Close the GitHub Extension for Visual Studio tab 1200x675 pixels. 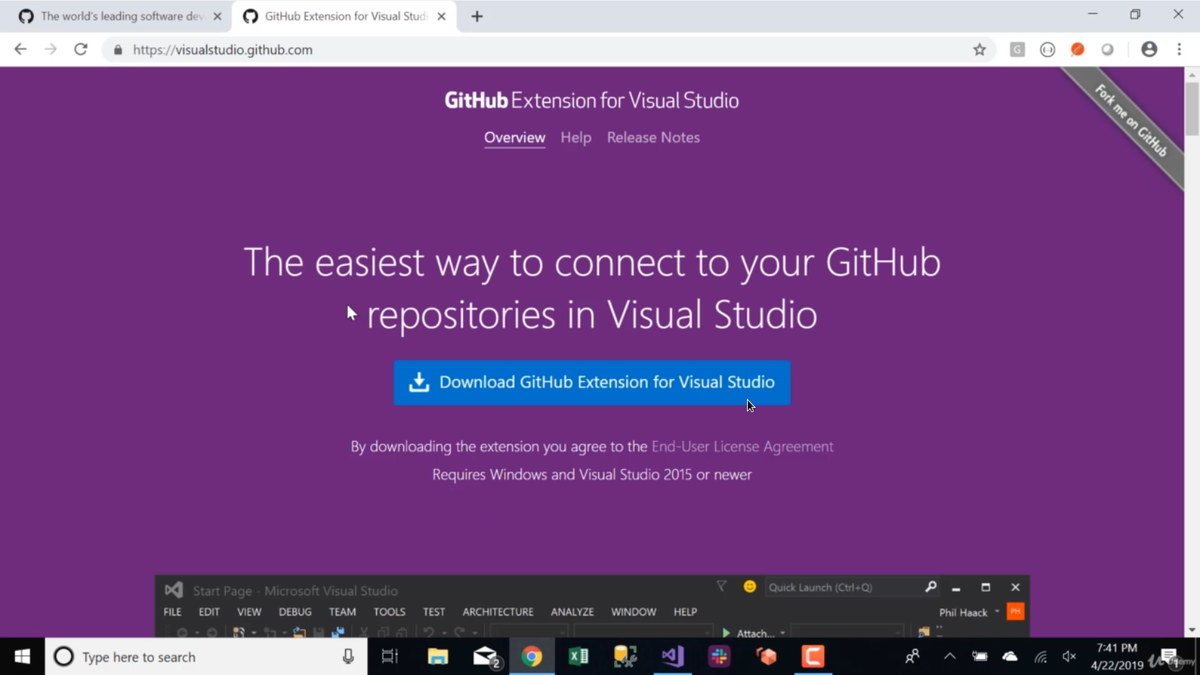click(x=441, y=16)
